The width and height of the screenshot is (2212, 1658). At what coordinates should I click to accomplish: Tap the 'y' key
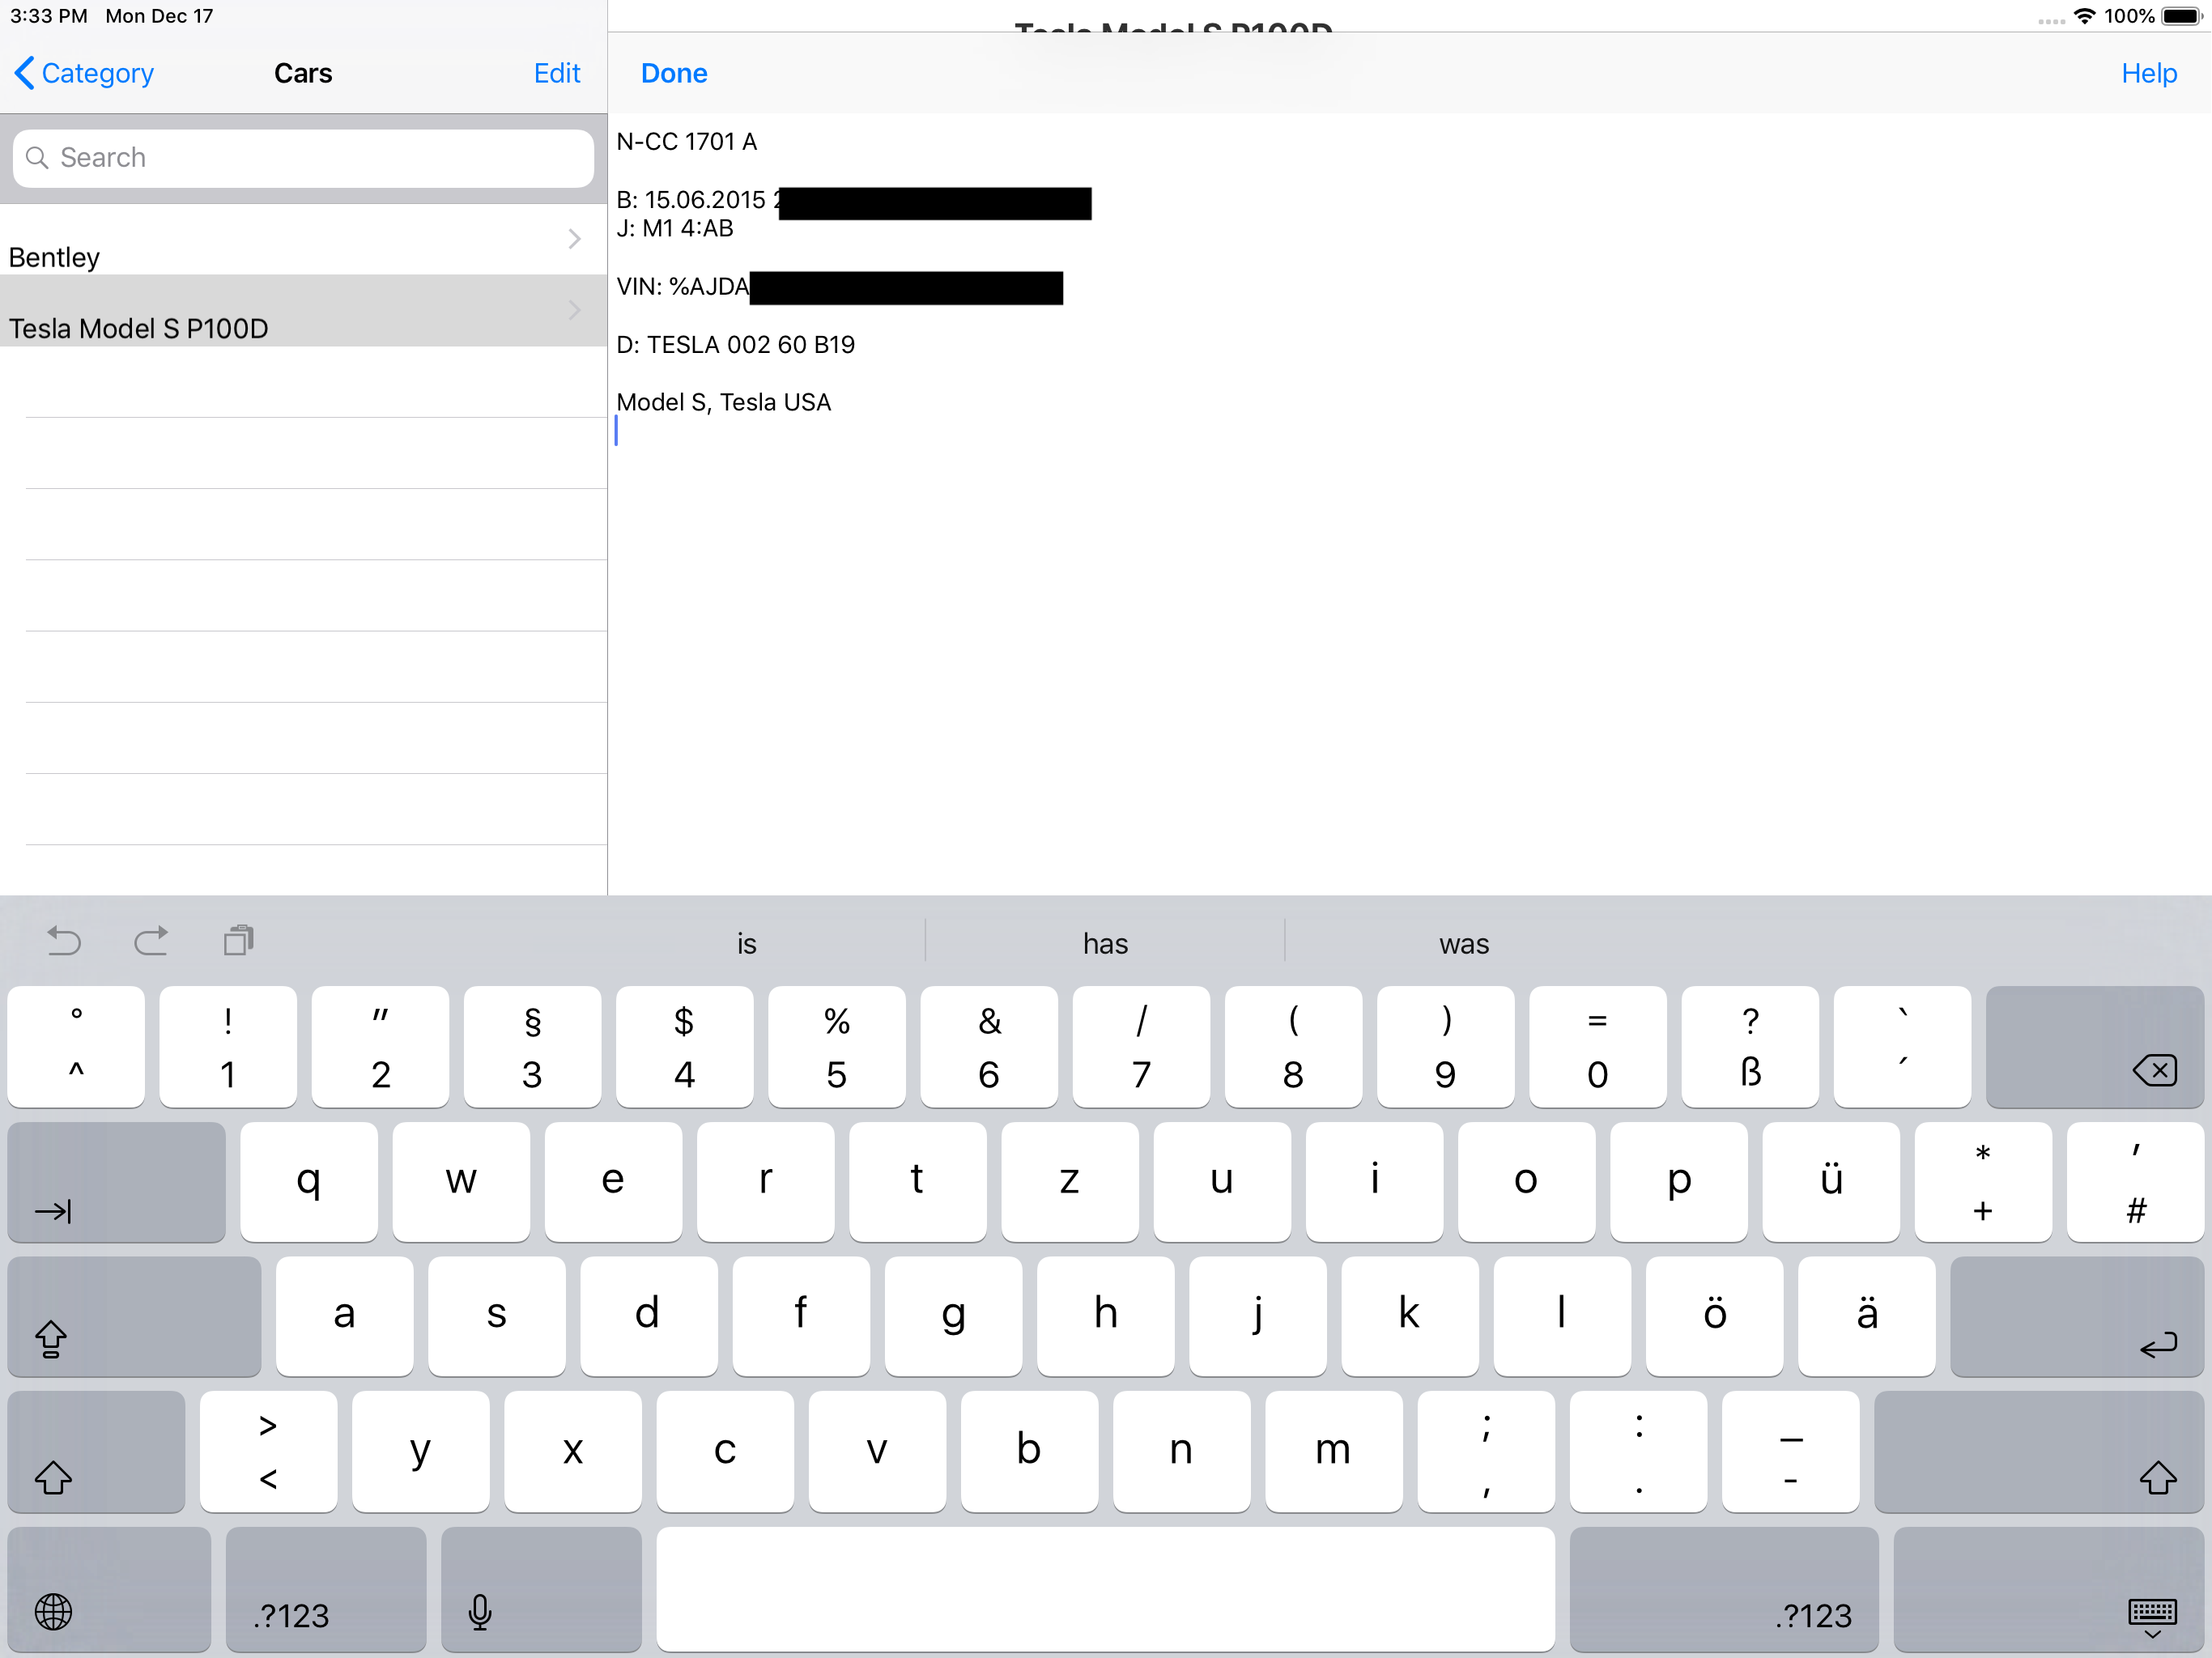(x=421, y=1451)
